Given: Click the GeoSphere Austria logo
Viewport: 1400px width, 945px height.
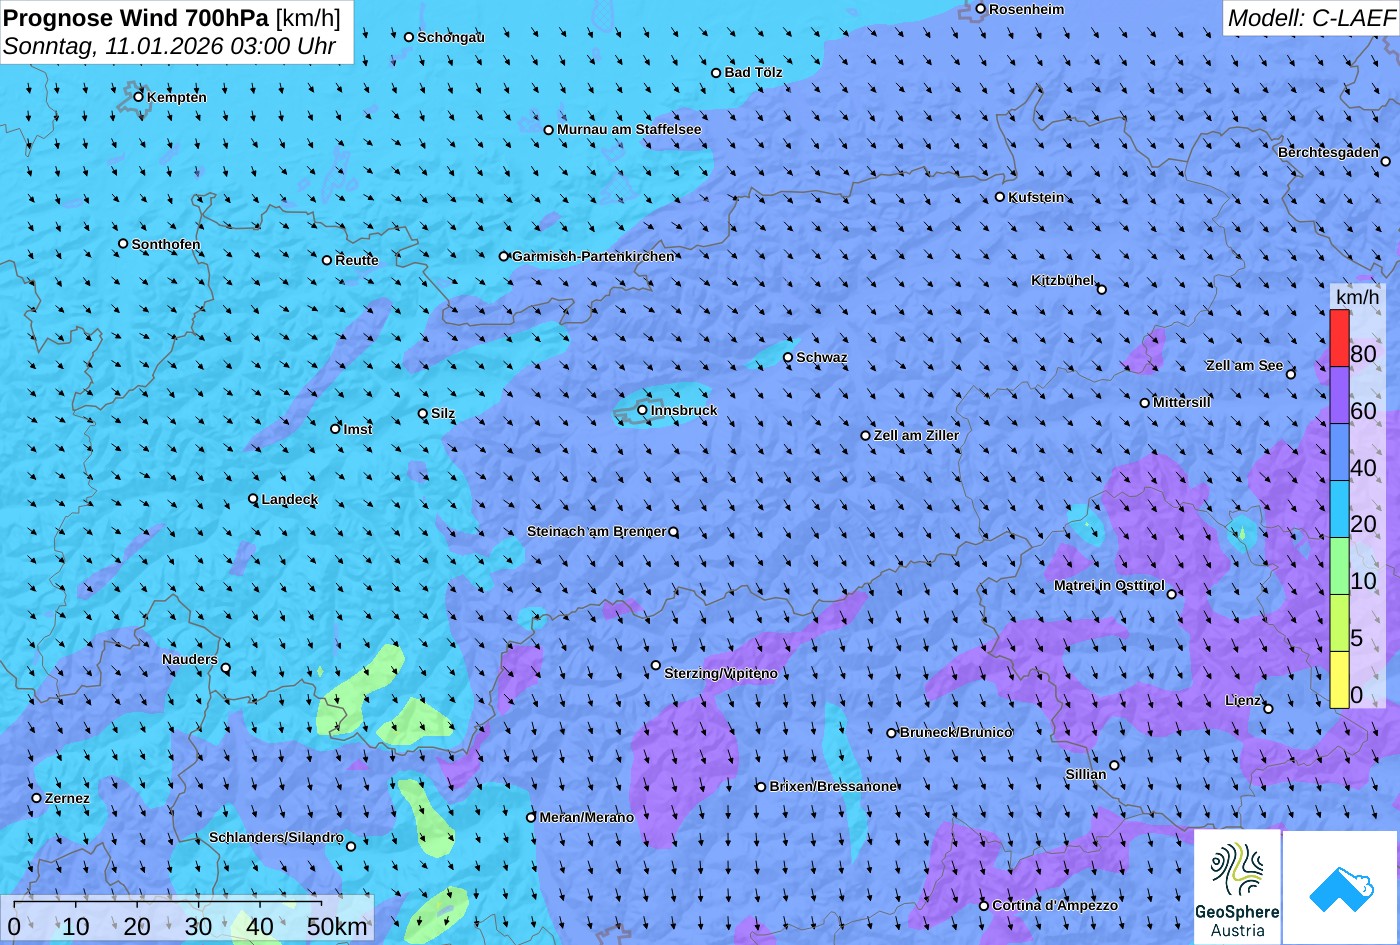Looking at the screenshot, I should point(1237,887).
